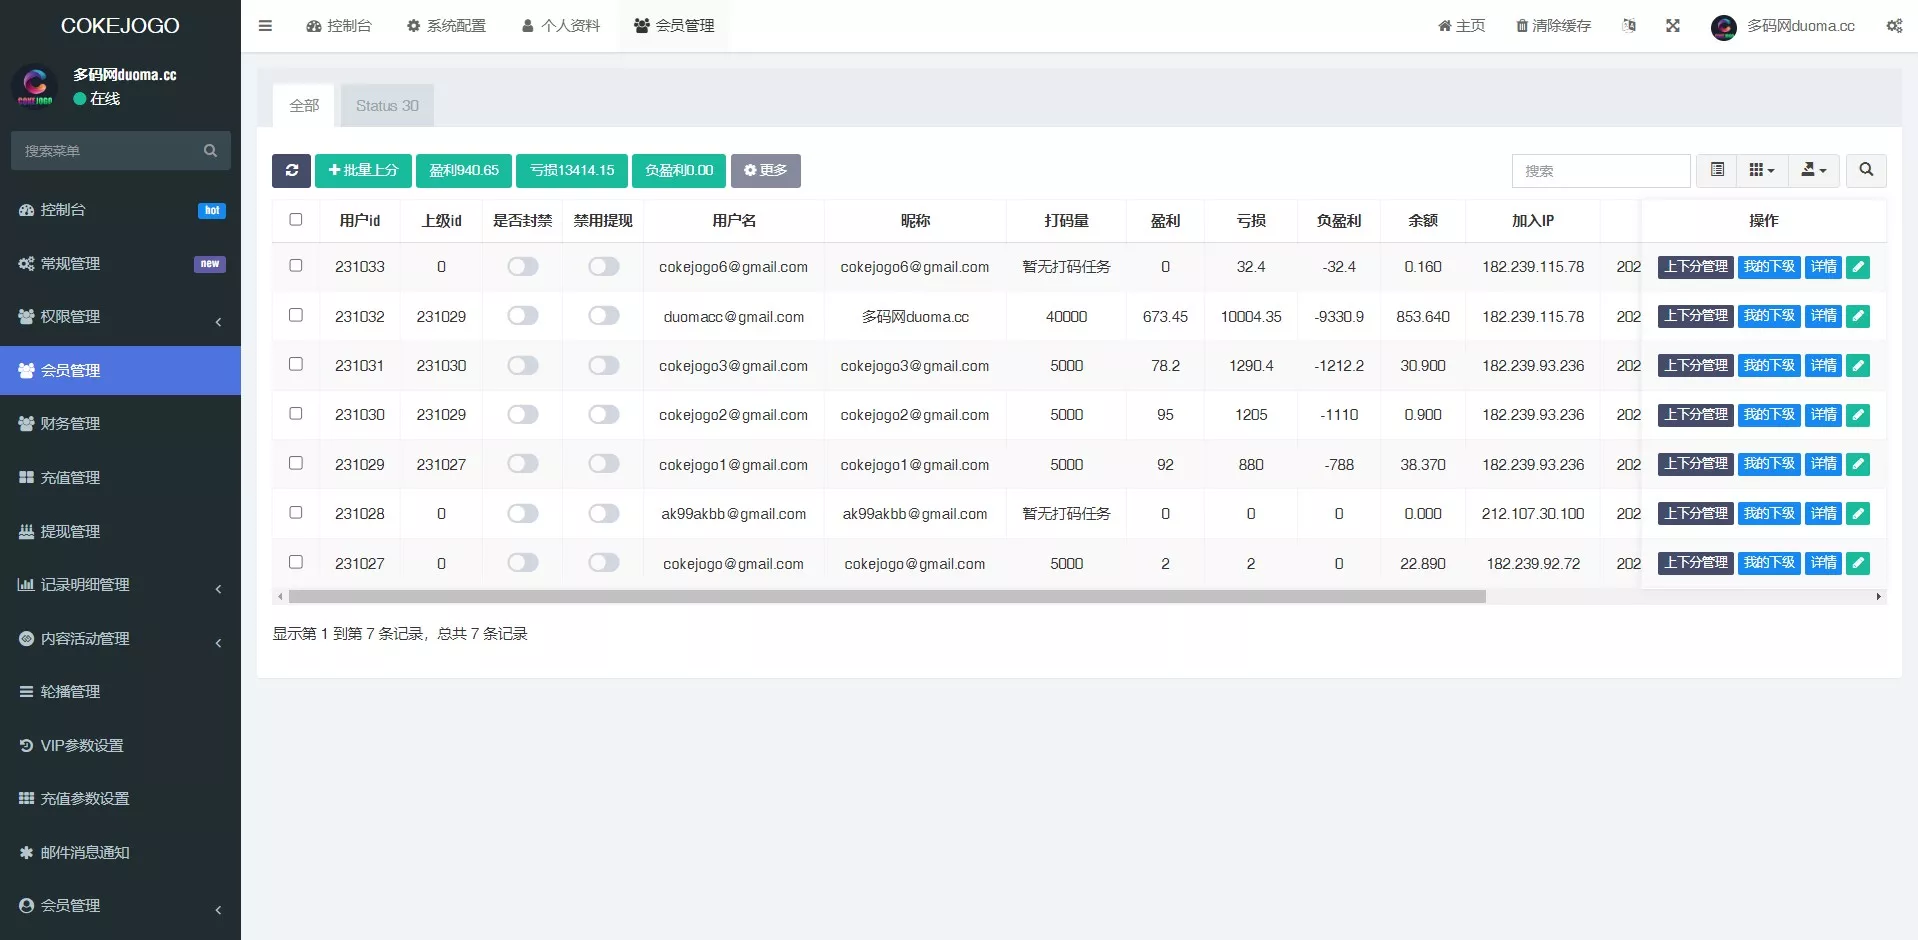Click the table list-view icon

[x=1718, y=170]
